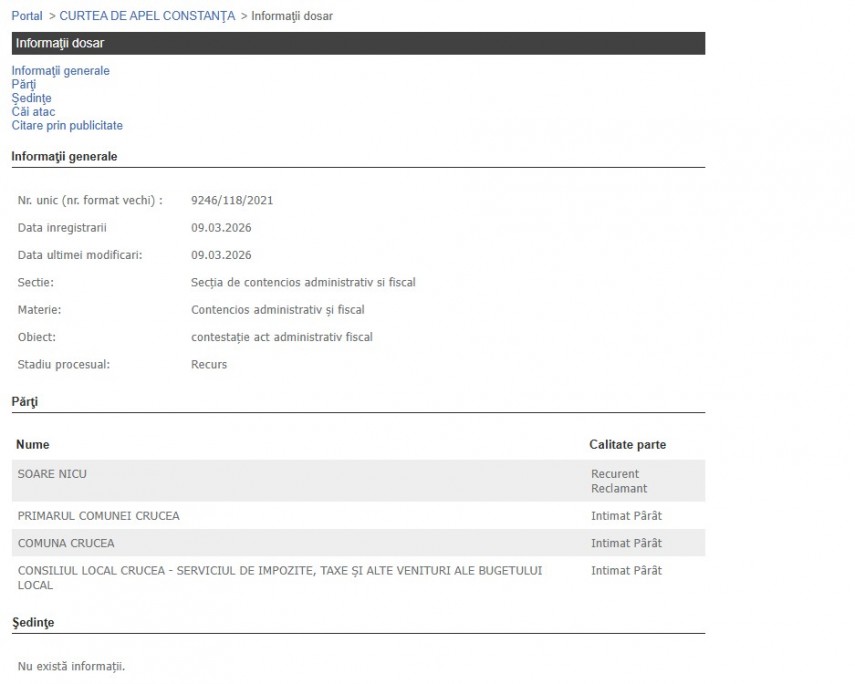Select the Ședințe navigation link
The image size is (855, 684).
[31, 98]
